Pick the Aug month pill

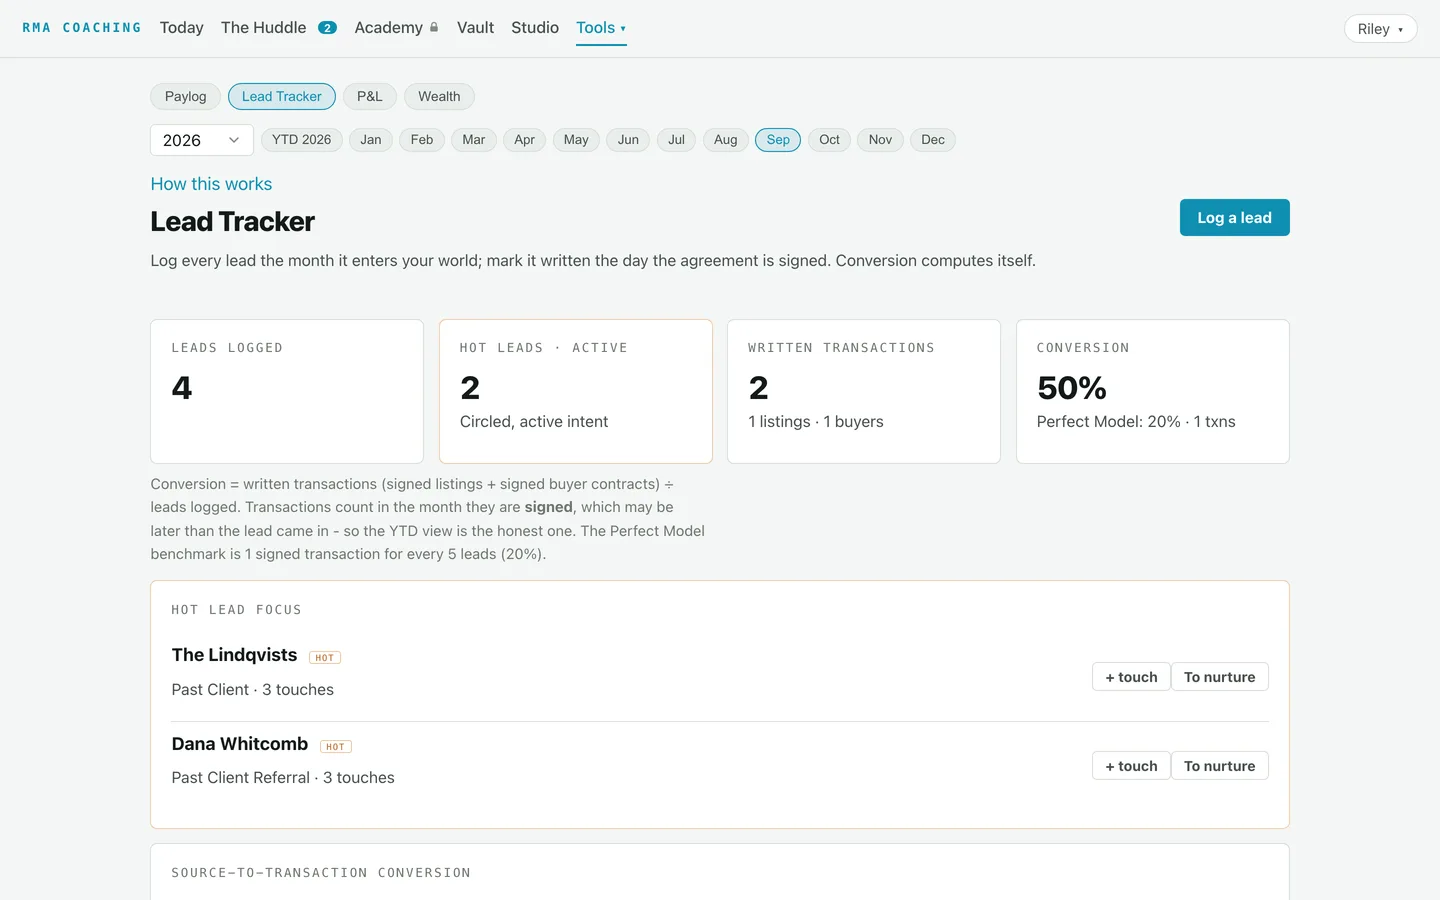(725, 140)
